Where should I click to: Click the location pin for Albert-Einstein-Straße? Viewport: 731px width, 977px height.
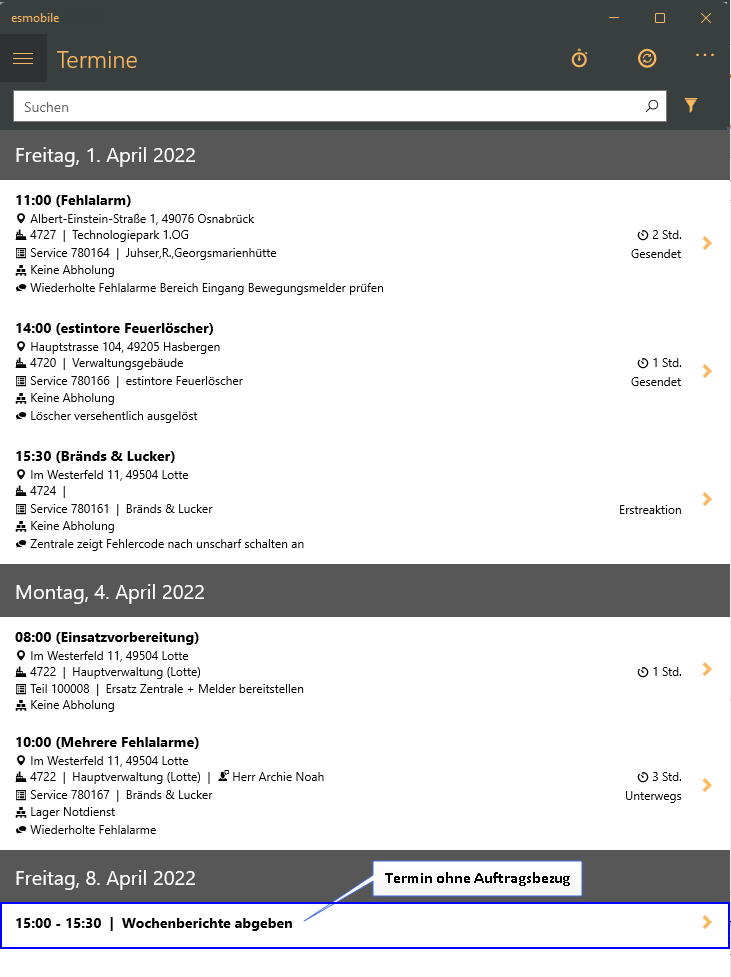(x=21, y=219)
